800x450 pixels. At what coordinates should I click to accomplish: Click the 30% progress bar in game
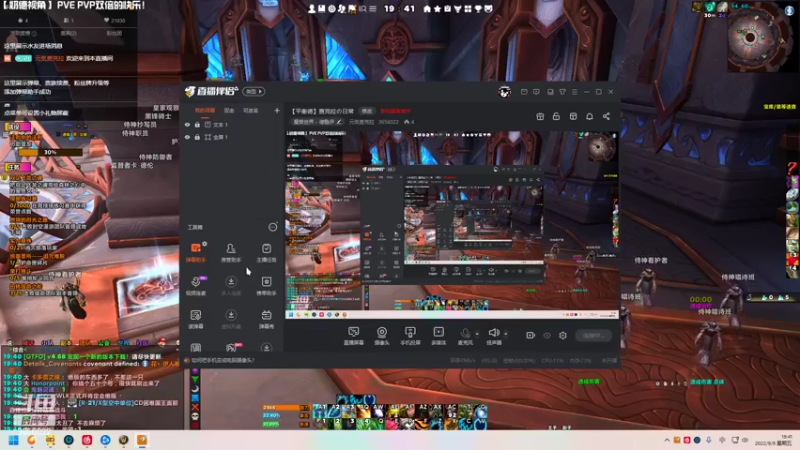coord(50,152)
